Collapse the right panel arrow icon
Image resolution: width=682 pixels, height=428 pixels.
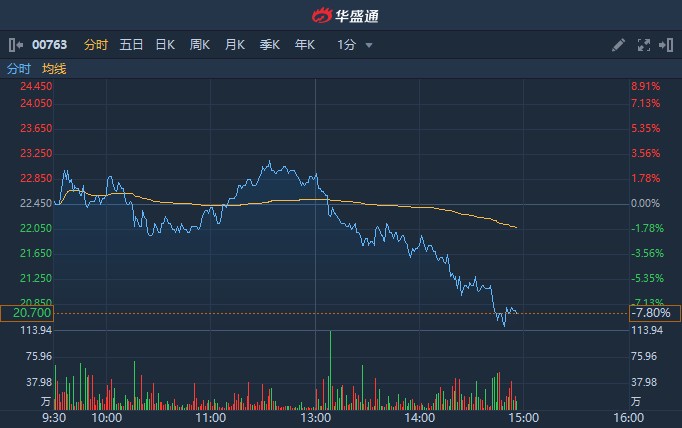(666, 45)
